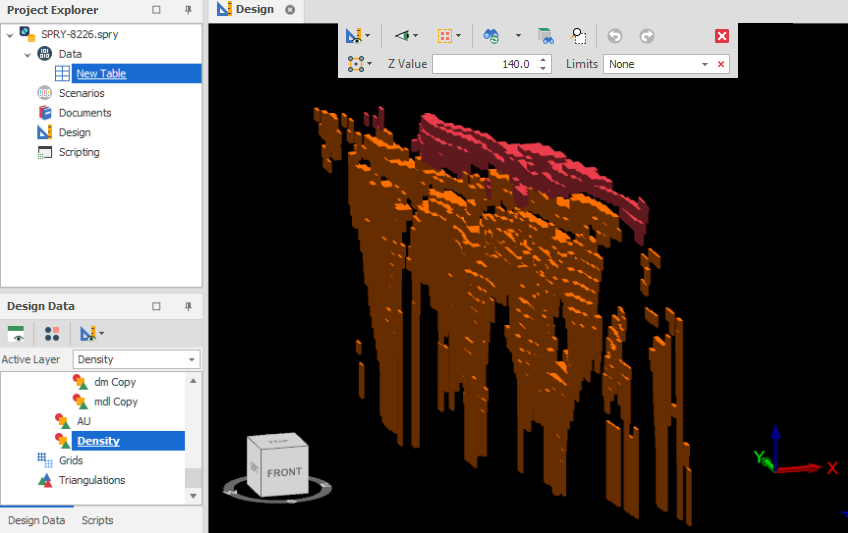Open the Limits combo box

pyautogui.click(x=705, y=64)
